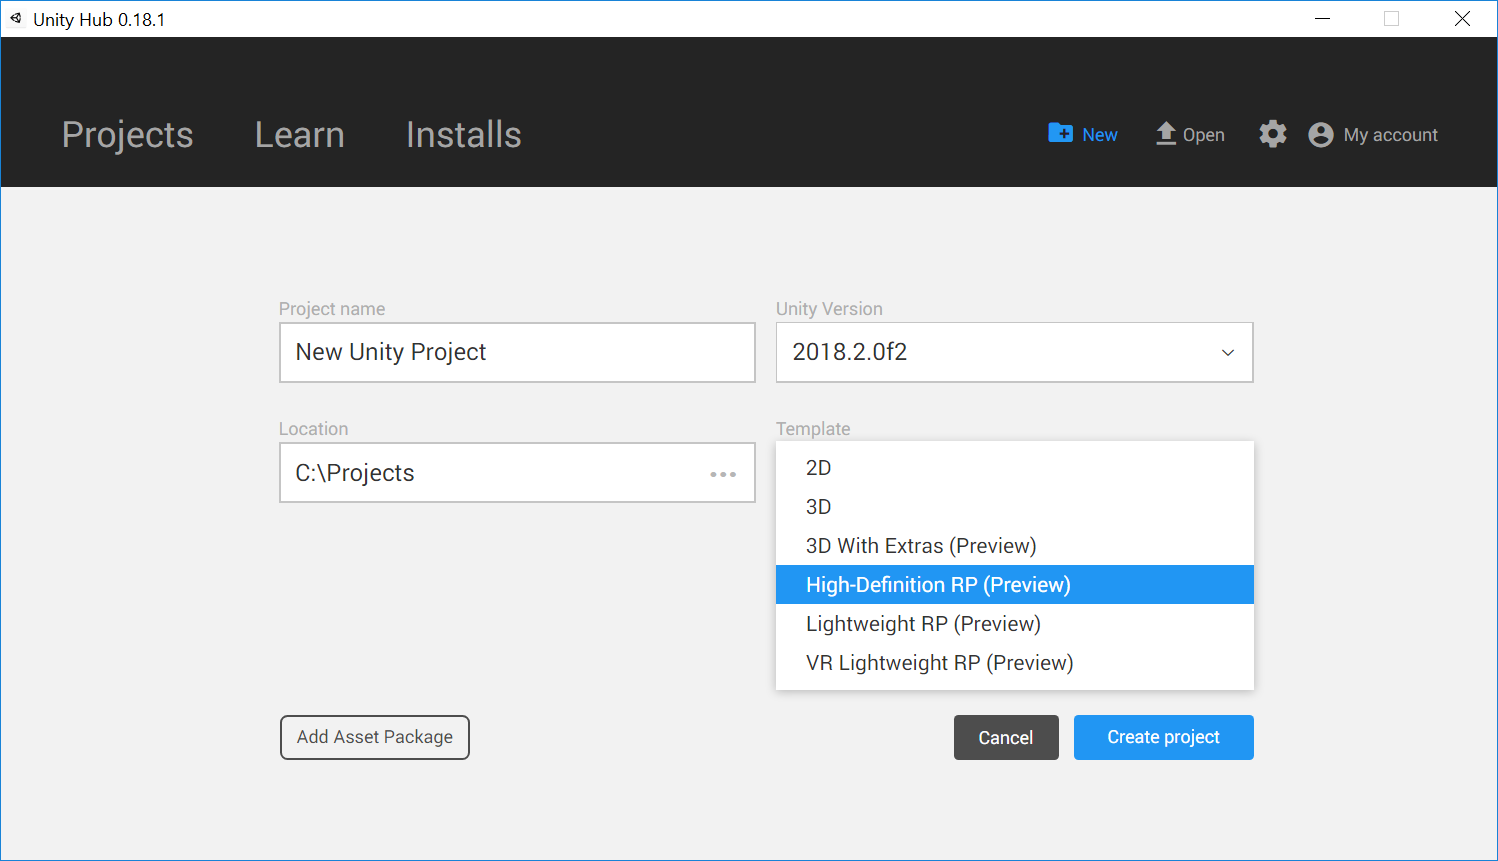Image resolution: width=1498 pixels, height=861 pixels.
Task: Click into the Project name field
Action: 516,352
